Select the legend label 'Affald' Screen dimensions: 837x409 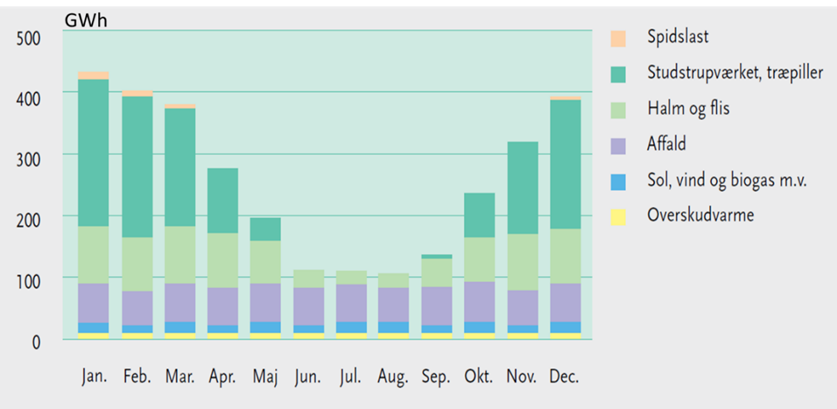[666, 144]
